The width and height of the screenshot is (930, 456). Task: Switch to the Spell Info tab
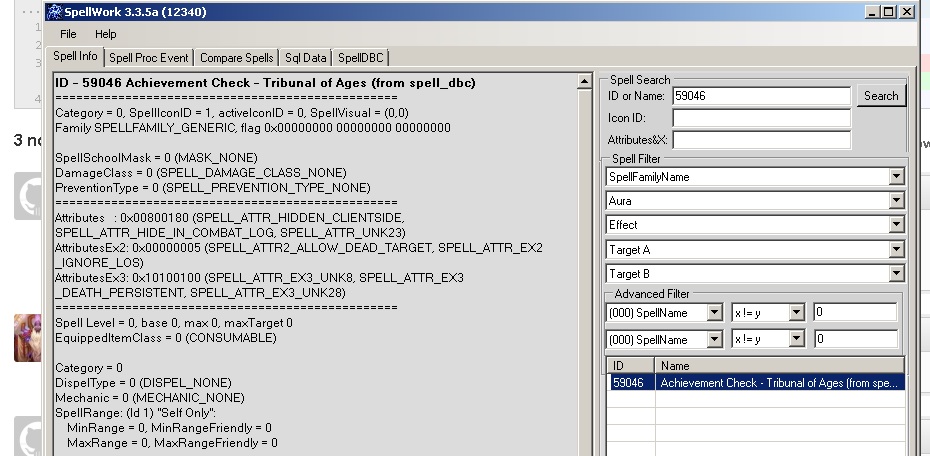(75, 56)
